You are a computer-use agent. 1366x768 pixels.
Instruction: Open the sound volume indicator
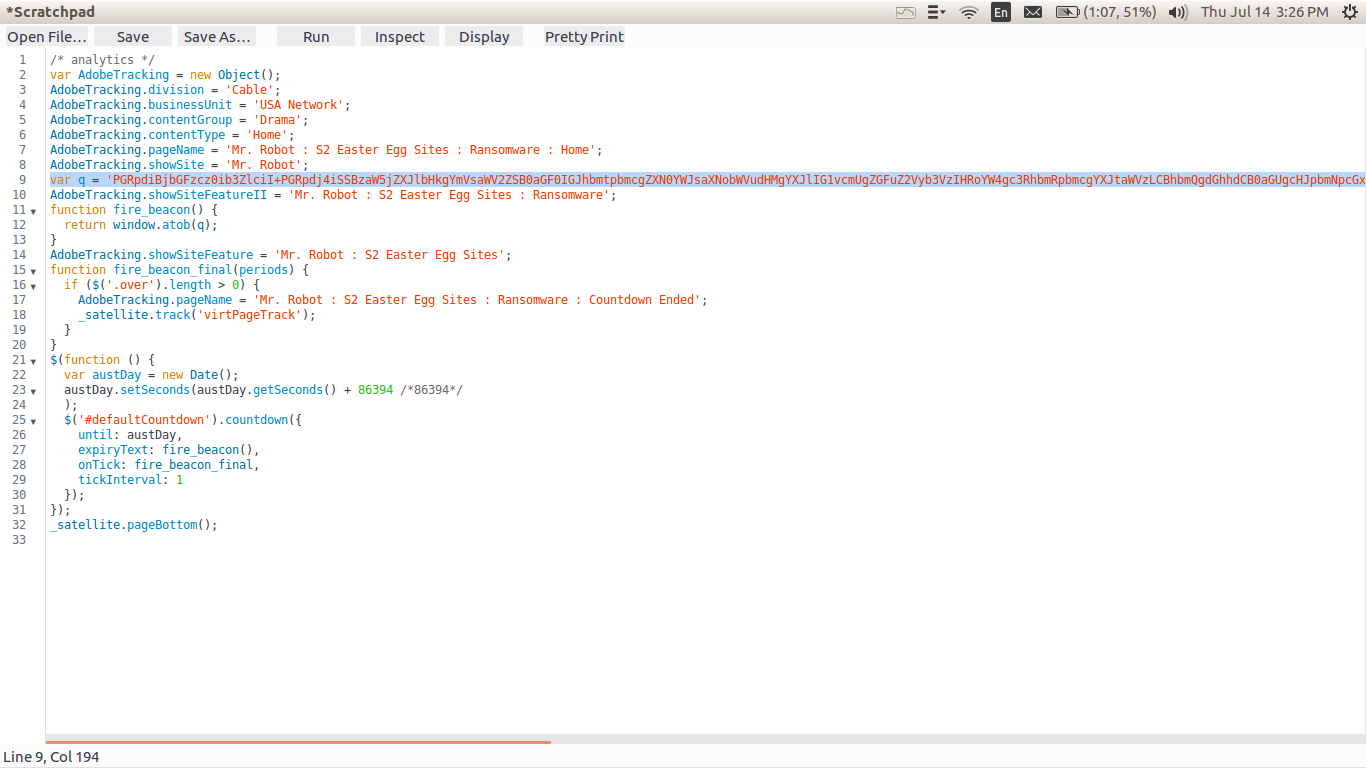coord(1178,12)
